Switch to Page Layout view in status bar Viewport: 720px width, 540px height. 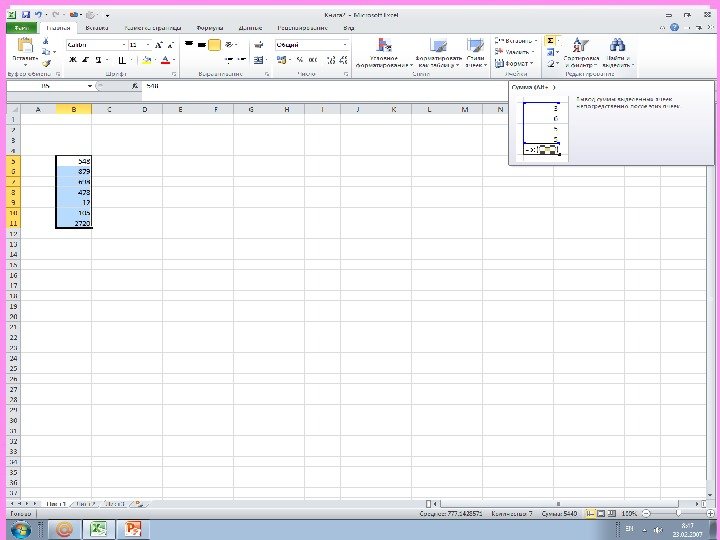pyautogui.click(x=601, y=513)
